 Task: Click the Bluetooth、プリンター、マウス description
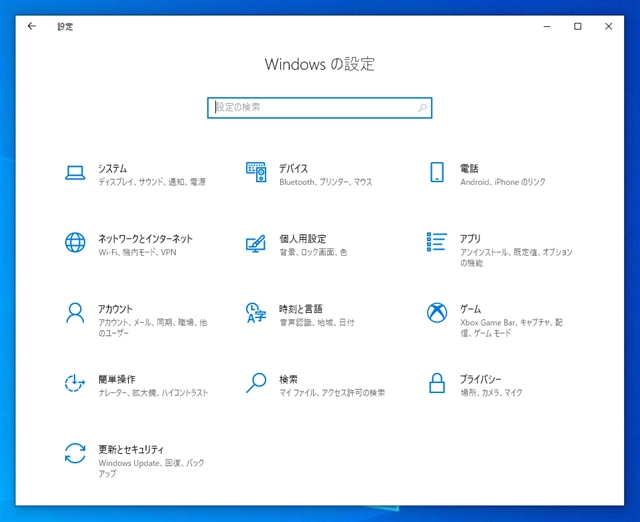(326, 182)
